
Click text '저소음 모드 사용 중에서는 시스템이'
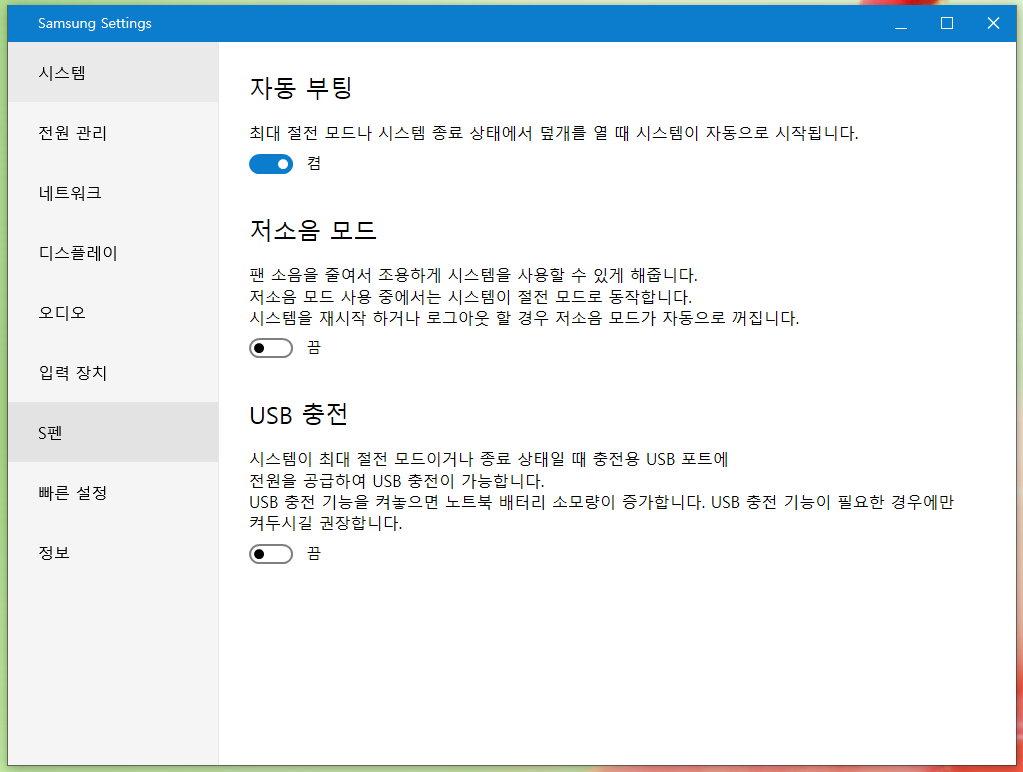click(x=380, y=297)
